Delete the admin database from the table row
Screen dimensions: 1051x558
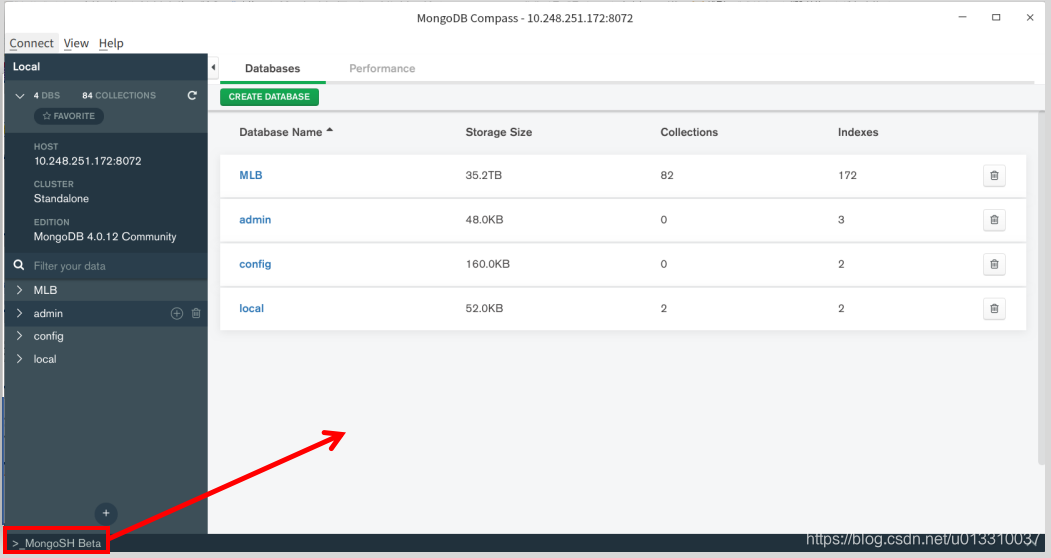[x=994, y=219]
